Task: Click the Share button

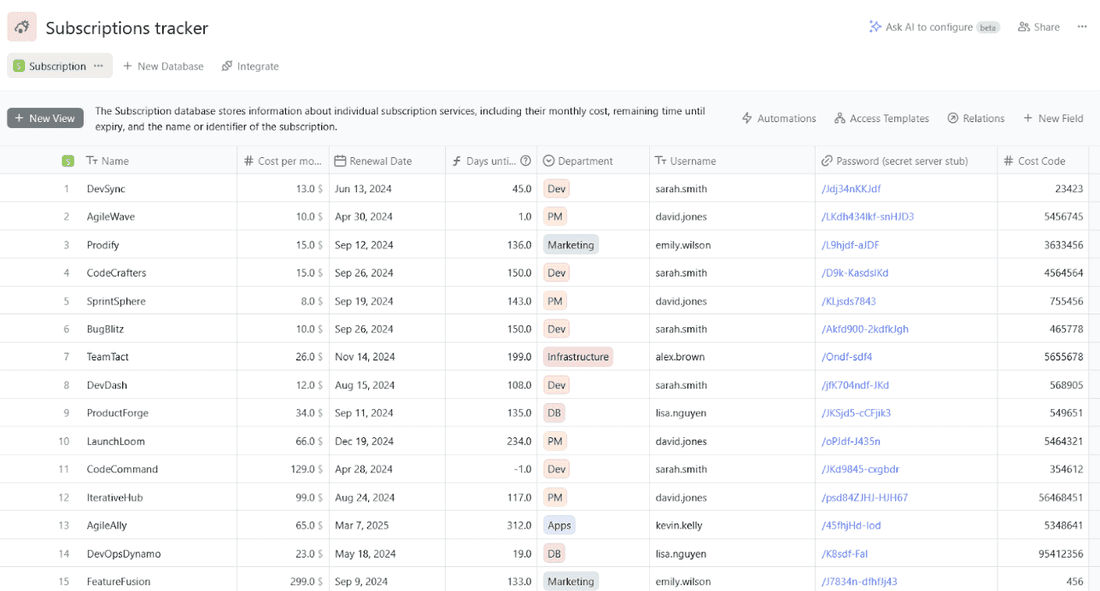Action: pyautogui.click(x=1039, y=27)
